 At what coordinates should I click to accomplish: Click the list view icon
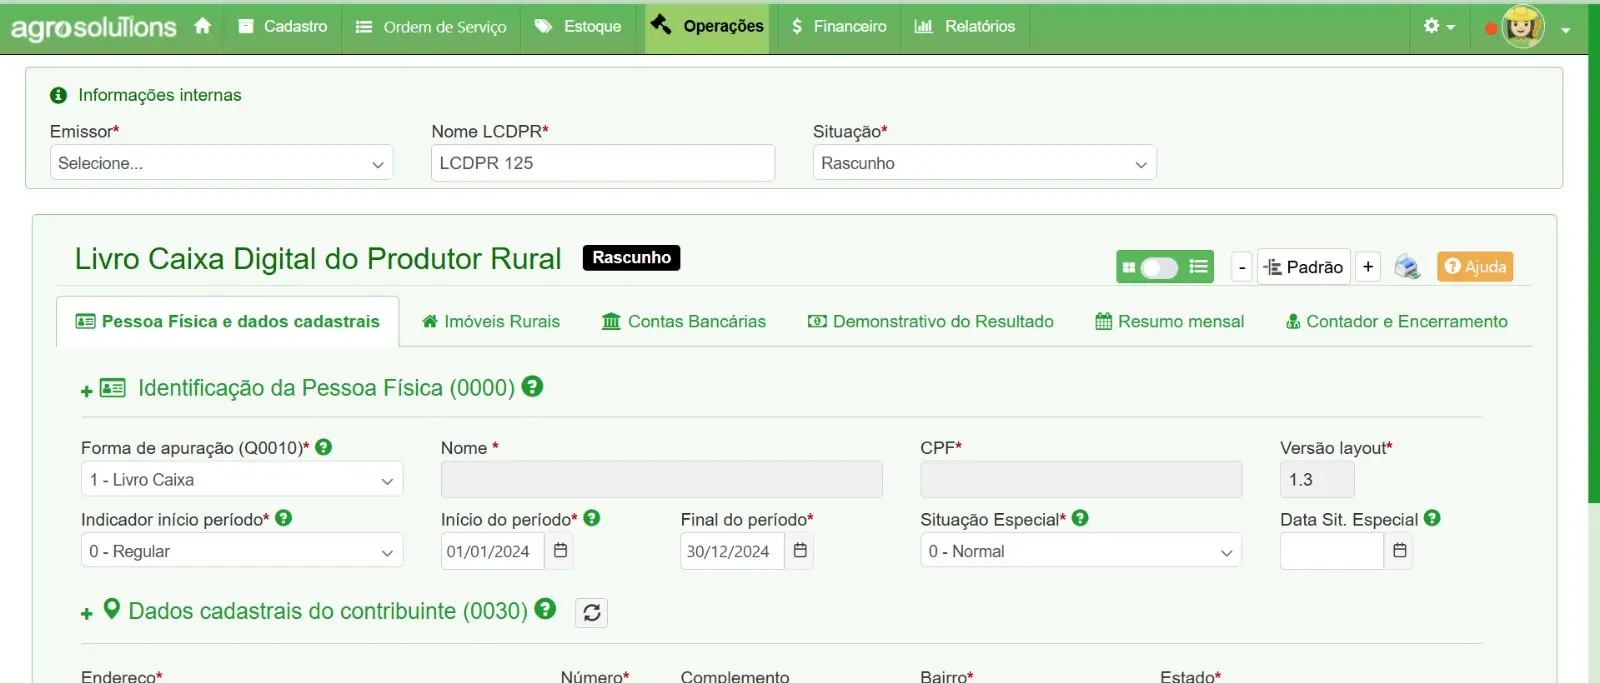pyautogui.click(x=1198, y=267)
